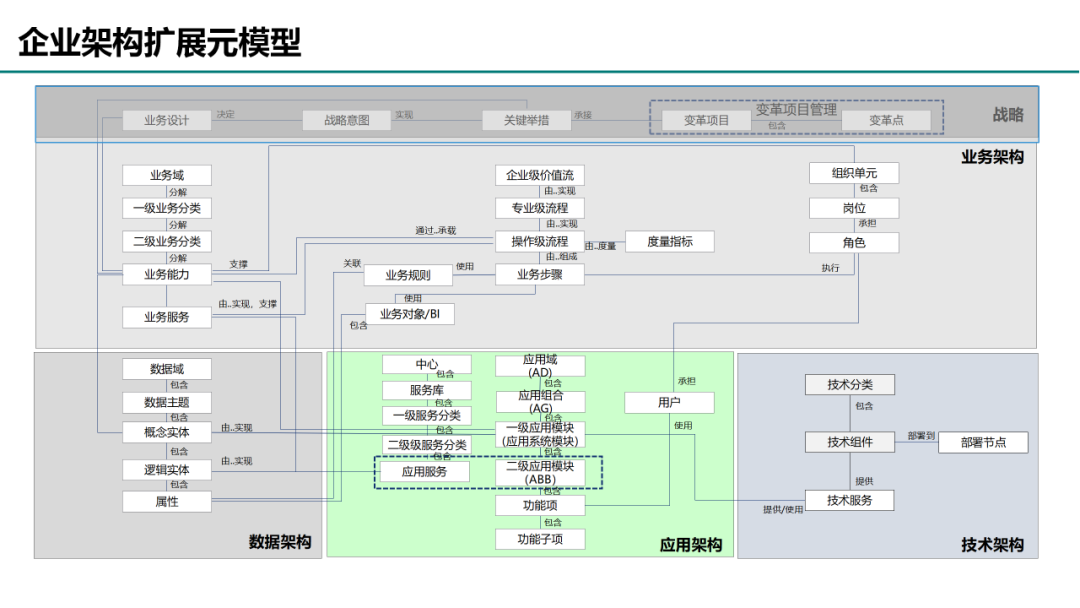Click the 技术架构 section label

click(x=993, y=545)
